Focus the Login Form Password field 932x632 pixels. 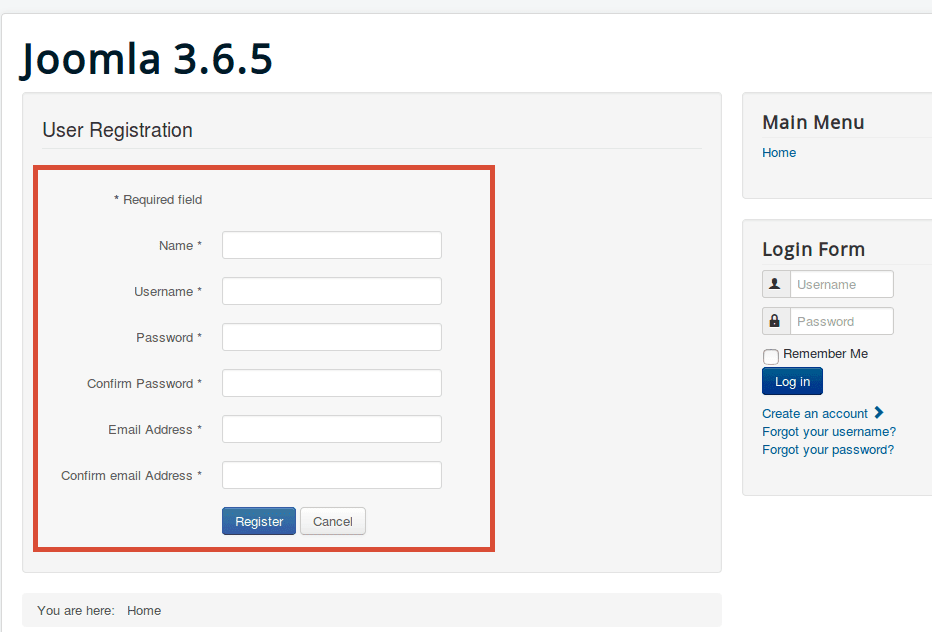(842, 321)
